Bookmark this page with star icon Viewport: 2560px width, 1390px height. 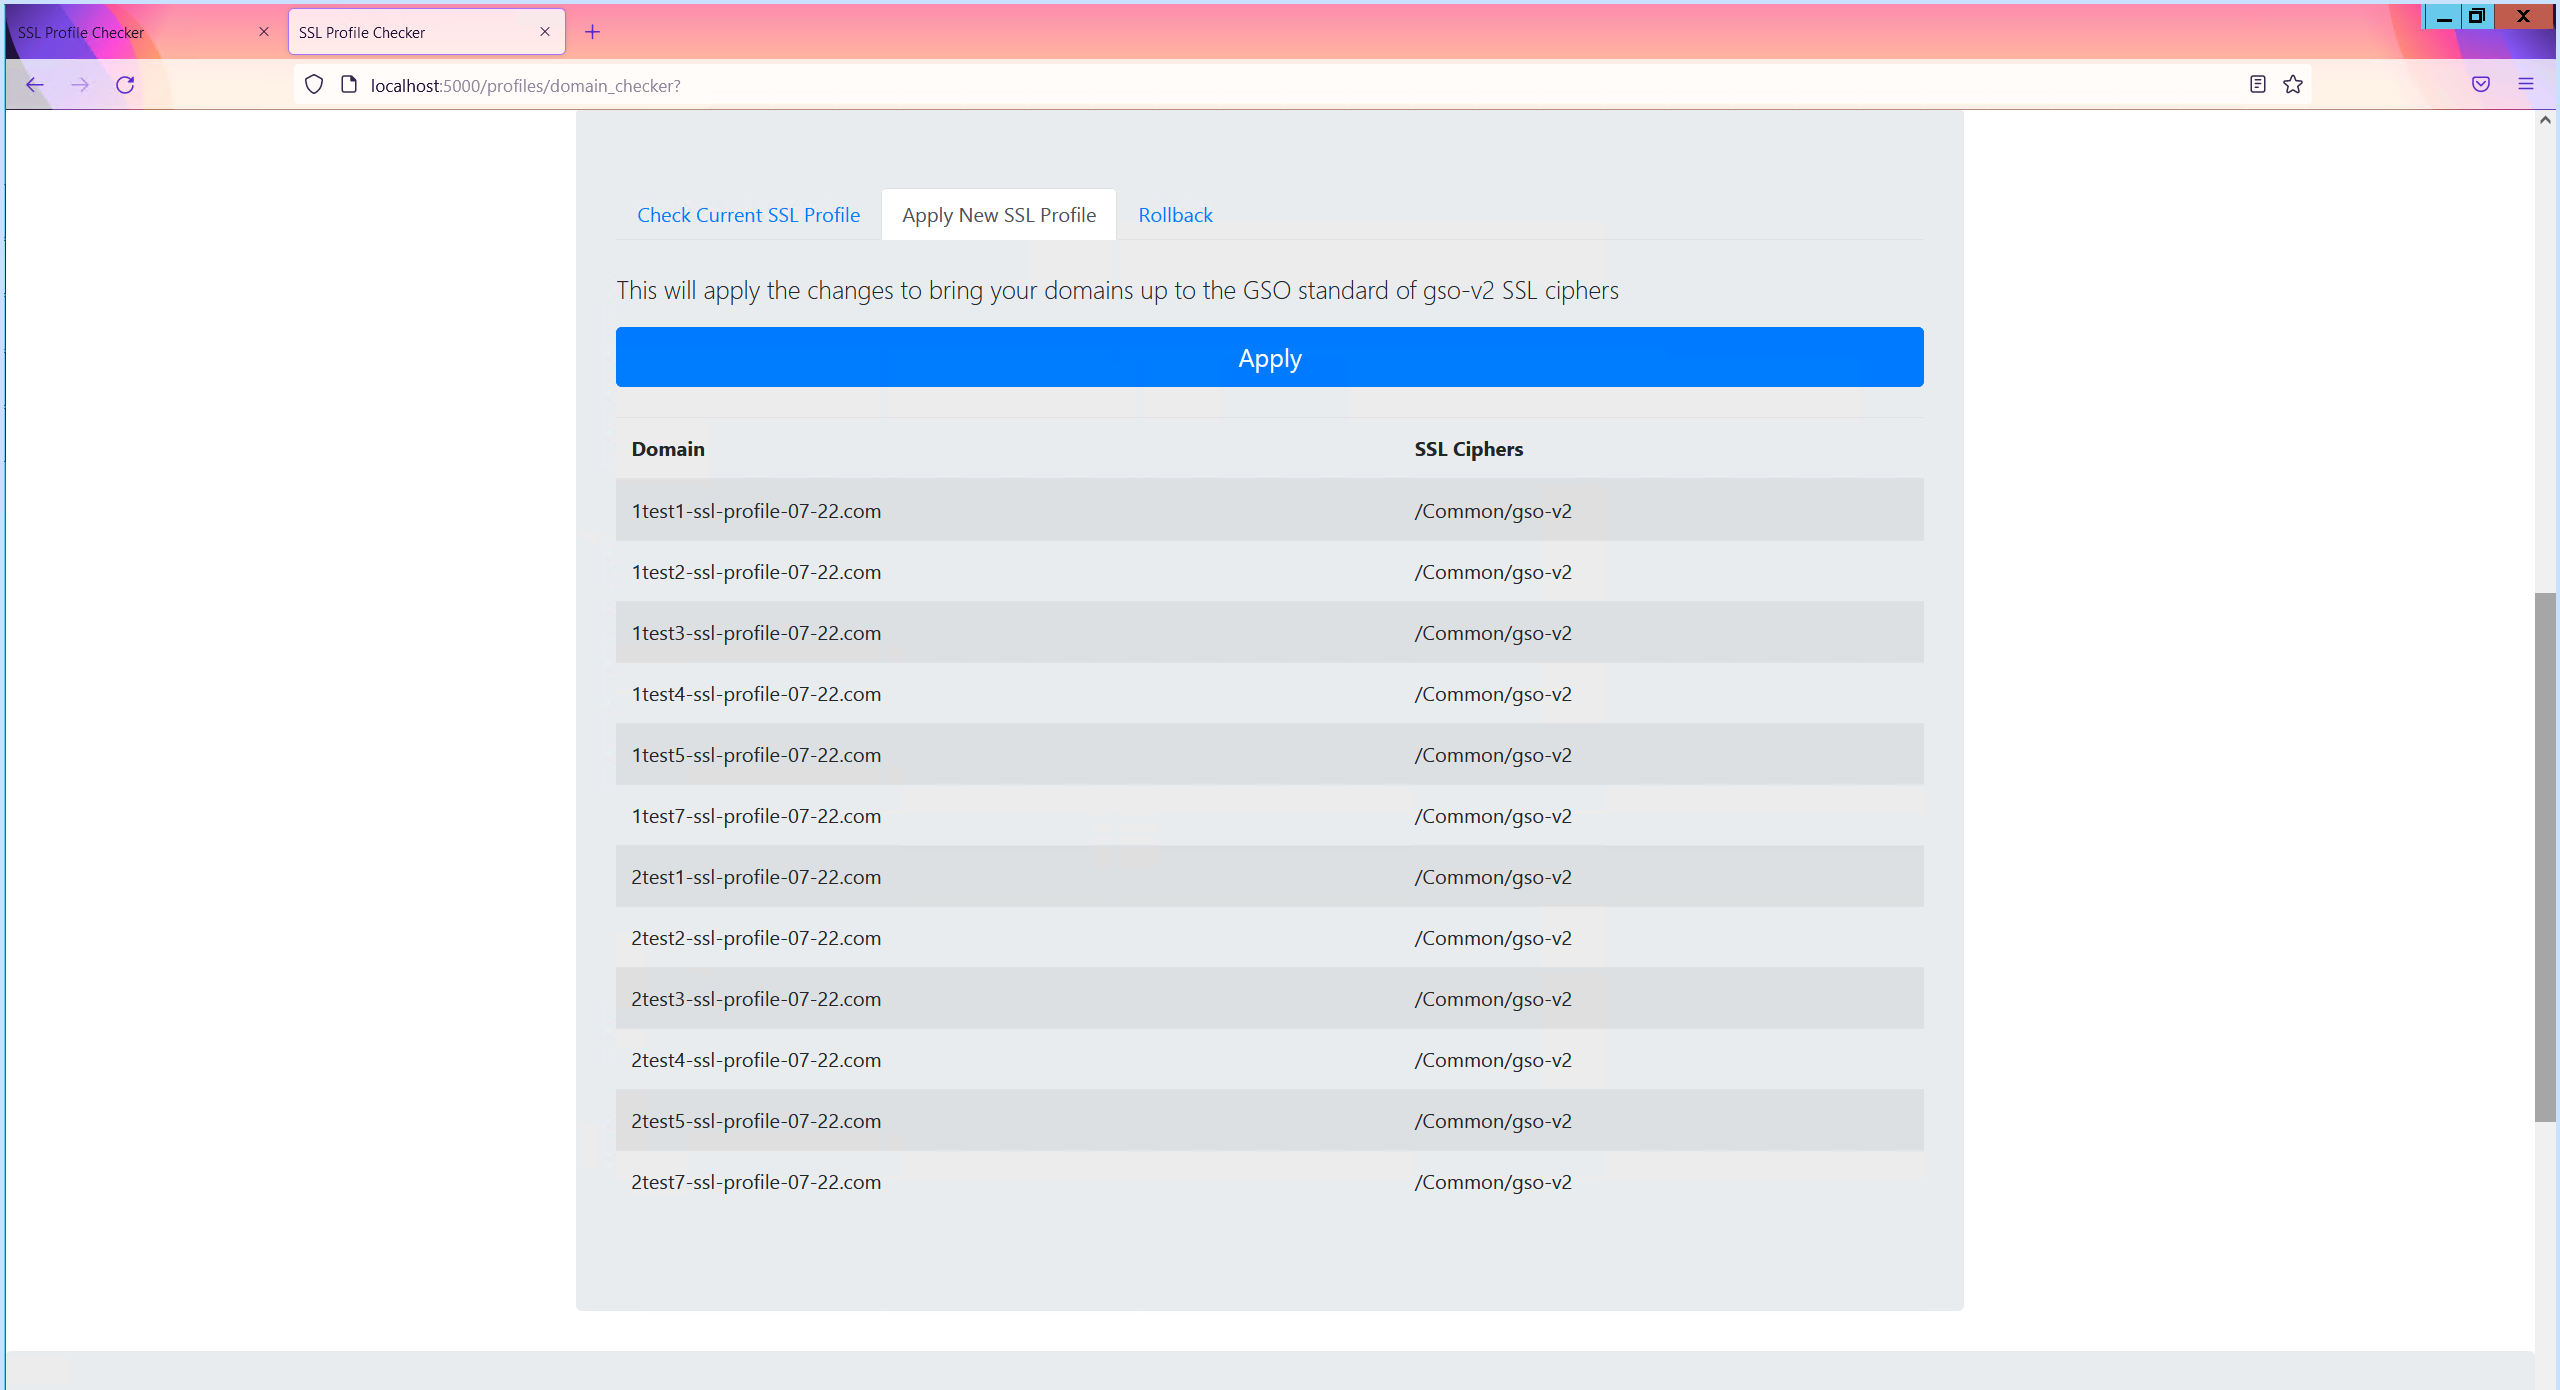(2293, 84)
